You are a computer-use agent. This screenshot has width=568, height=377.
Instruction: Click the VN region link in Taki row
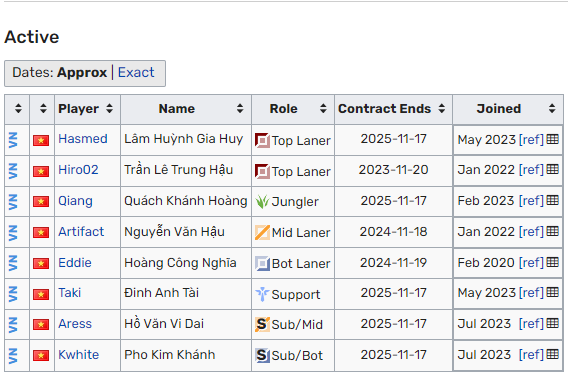click(x=13, y=294)
